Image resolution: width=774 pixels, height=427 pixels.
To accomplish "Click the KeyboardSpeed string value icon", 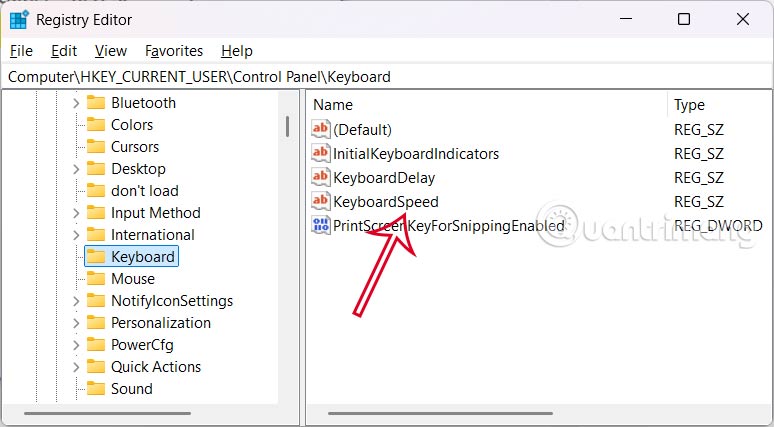I will click(x=321, y=203).
